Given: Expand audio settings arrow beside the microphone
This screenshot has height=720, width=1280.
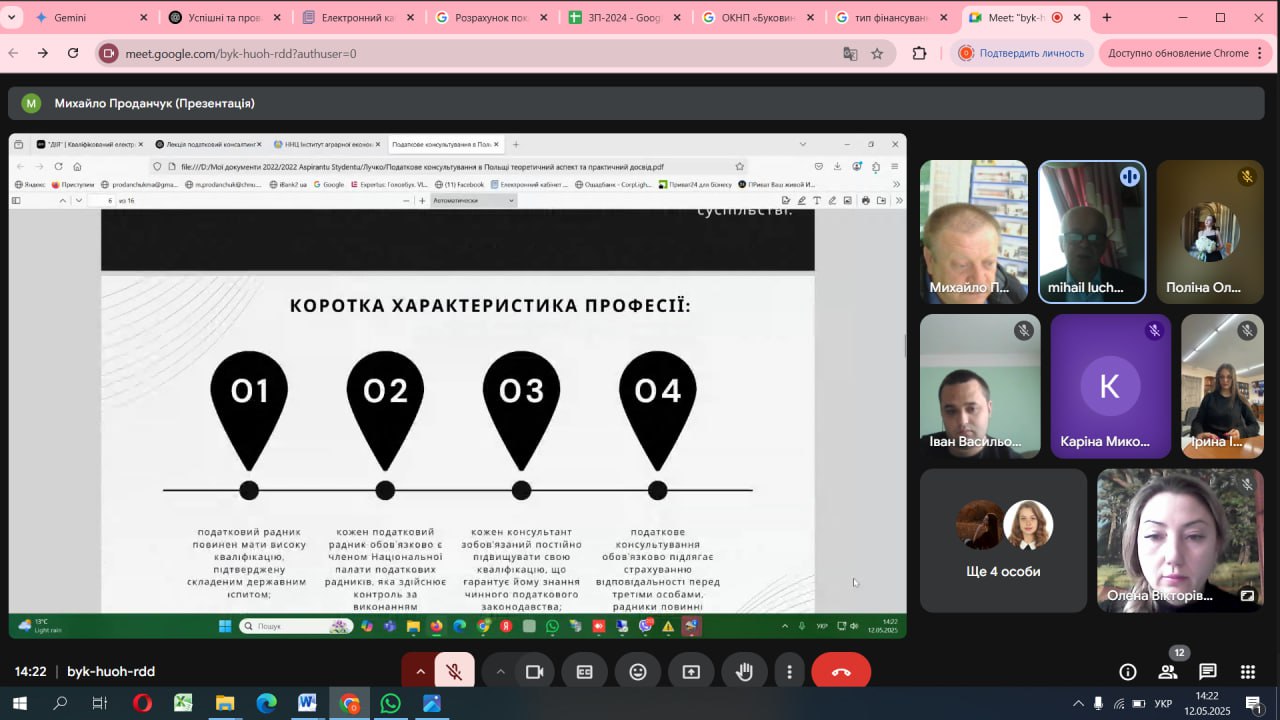Looking at the screenshot, I should (420, 672).
